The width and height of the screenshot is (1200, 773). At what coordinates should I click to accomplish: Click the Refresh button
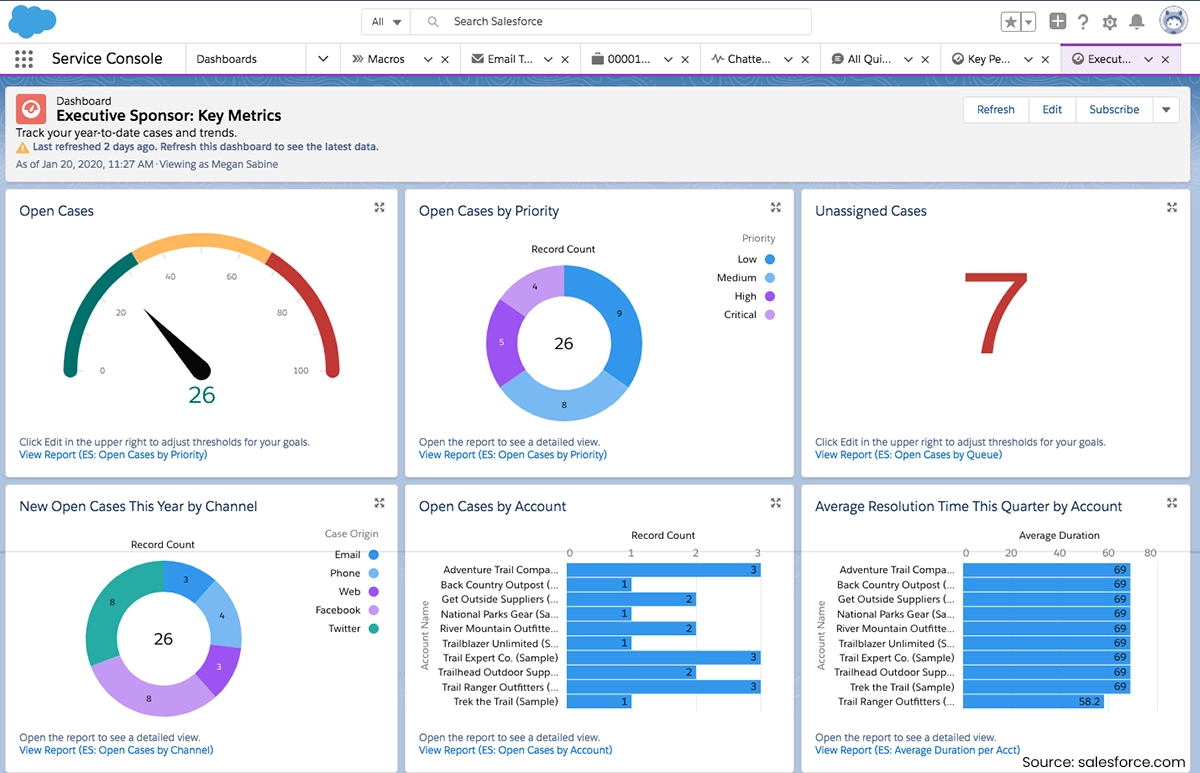[996, 109]
